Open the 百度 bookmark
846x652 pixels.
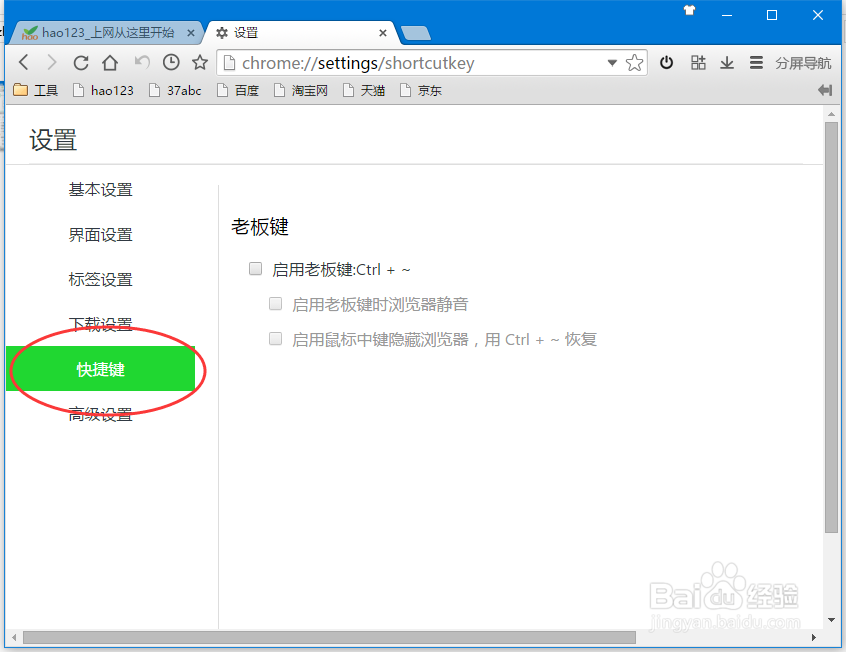[x=238, y=90]
